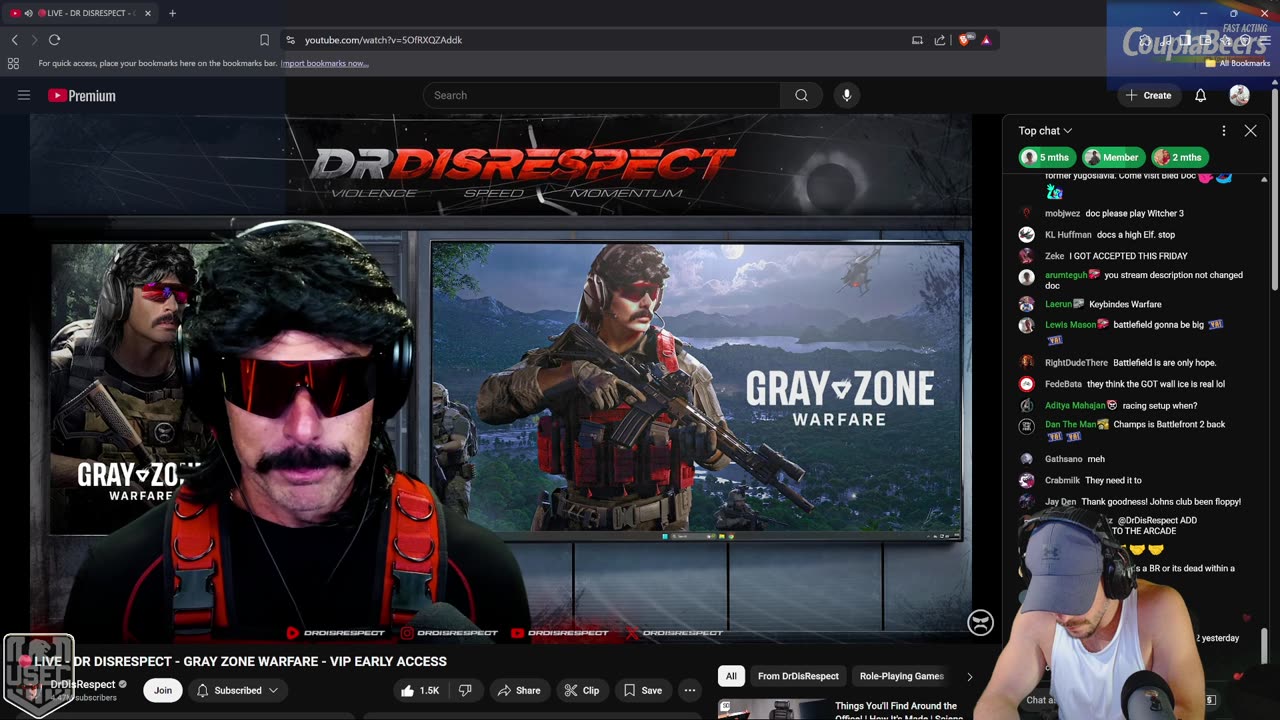Open the Brave Rewards triangle icon
The height and width of the screenshot is (720, 1280).
[x=986, y=40]
